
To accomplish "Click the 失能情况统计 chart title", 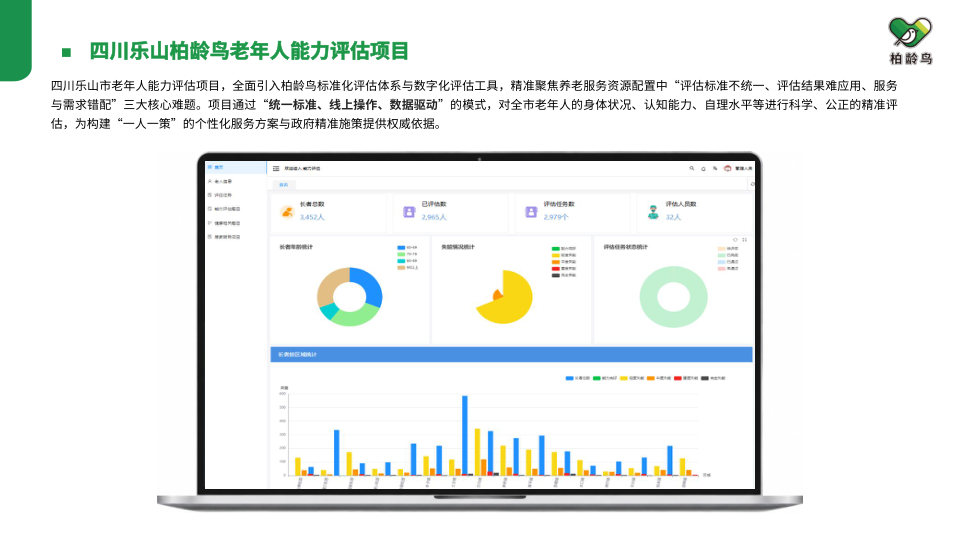I will click(x=457, y=247).
